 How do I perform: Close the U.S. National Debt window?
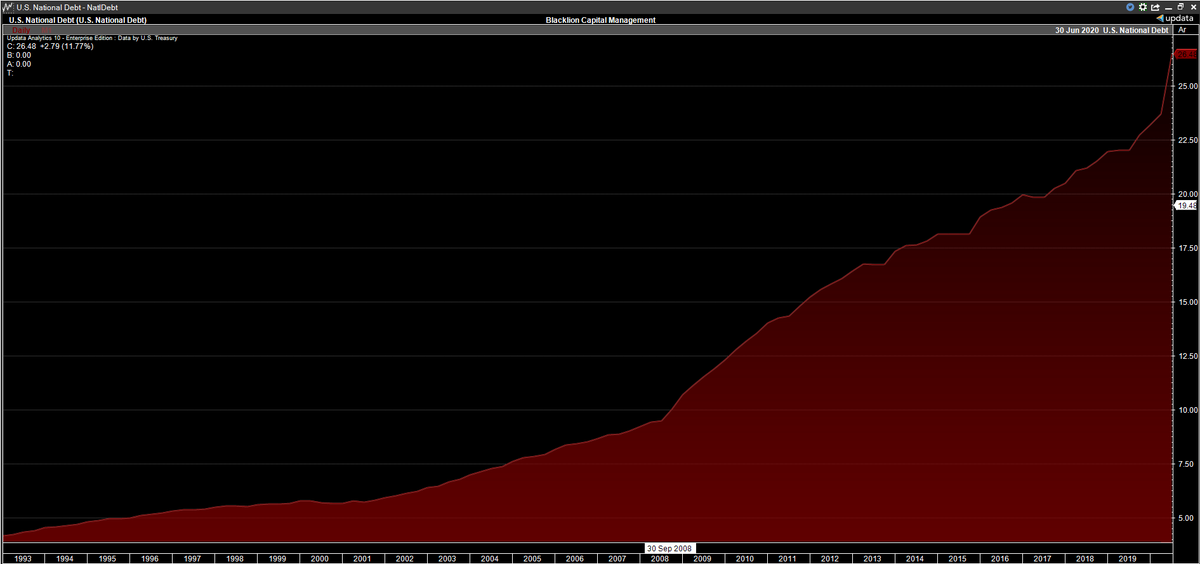pyautogui.click(x=1193, y=7)
